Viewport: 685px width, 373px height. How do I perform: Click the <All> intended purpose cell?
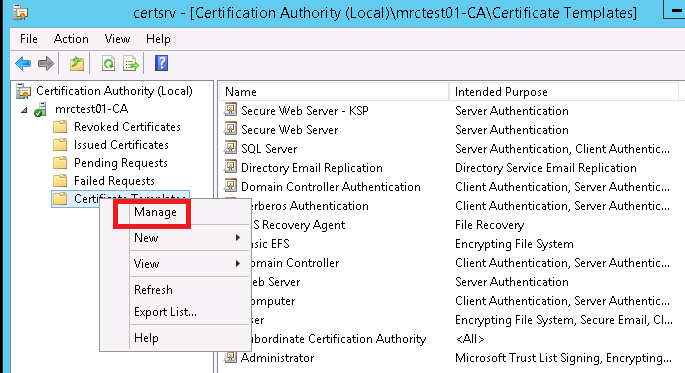pyautogui.click(x=470, y=339)
